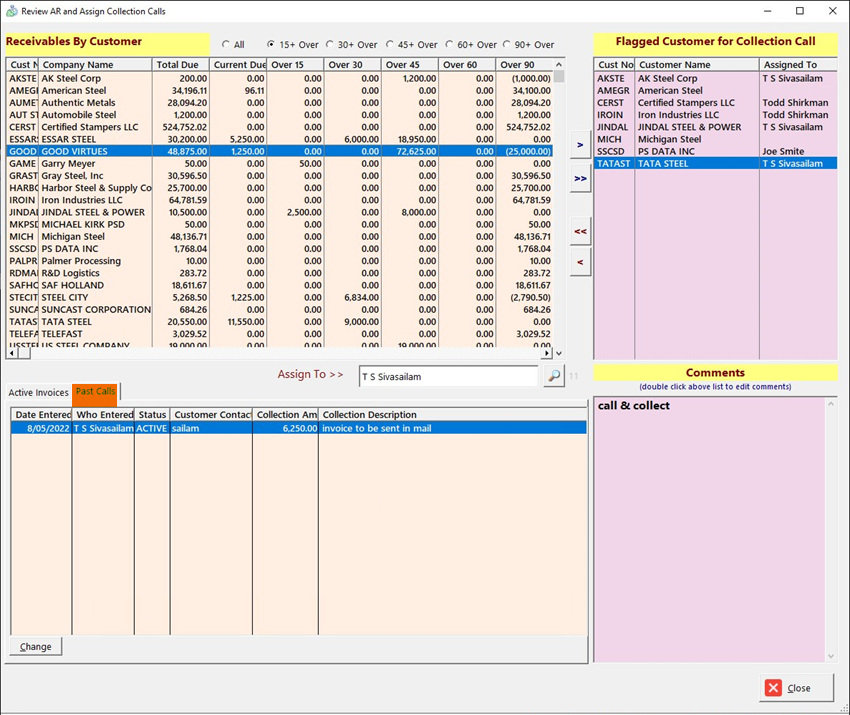The width and height of the screenshot is (850, 715).
Task: Select STEEL CITY row
Action: point(280,298)
